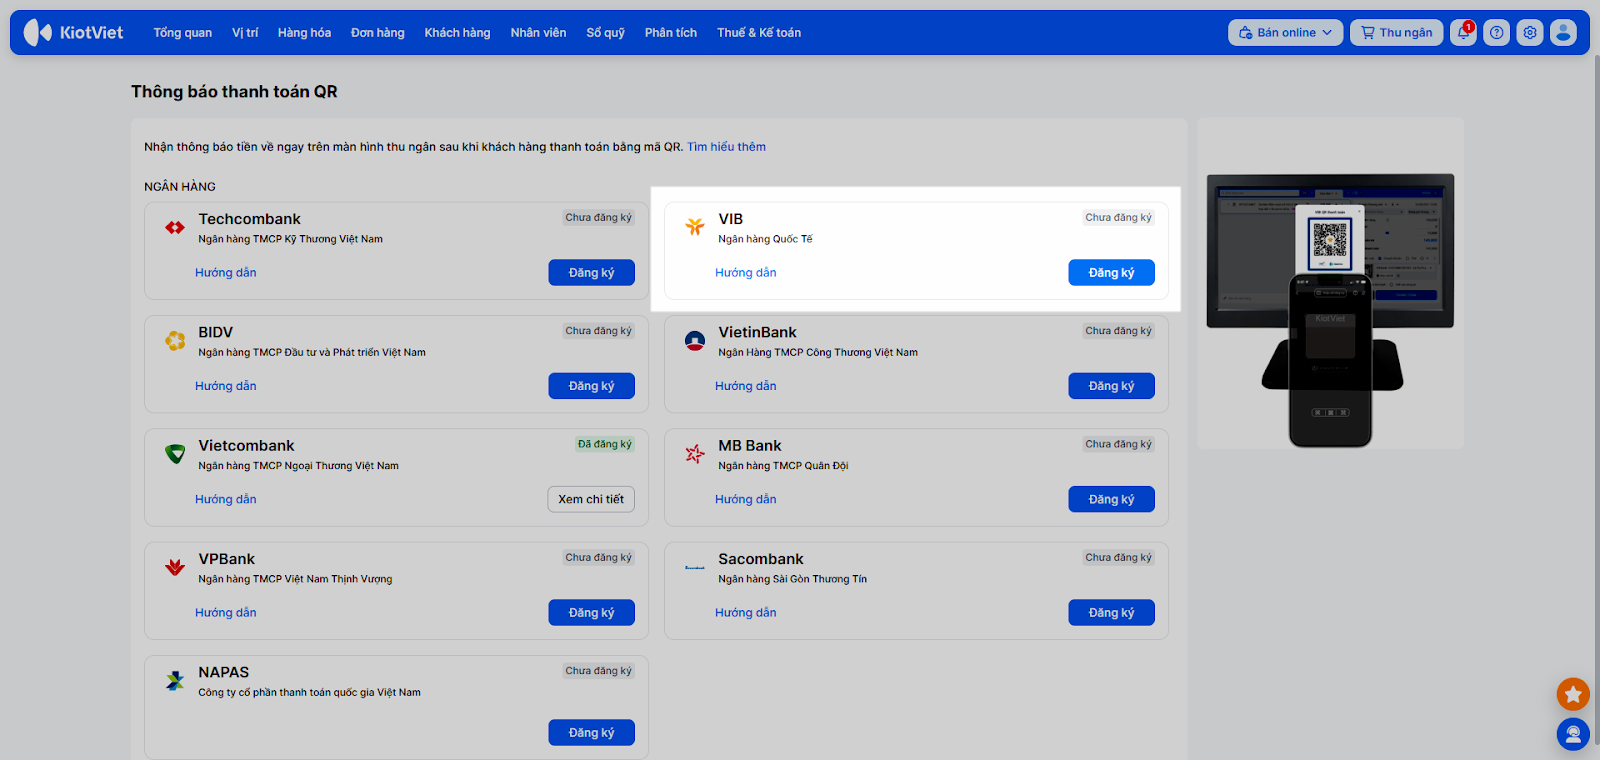Click the BIDV logo icon
1600x760 pixels.
(175, 341)
